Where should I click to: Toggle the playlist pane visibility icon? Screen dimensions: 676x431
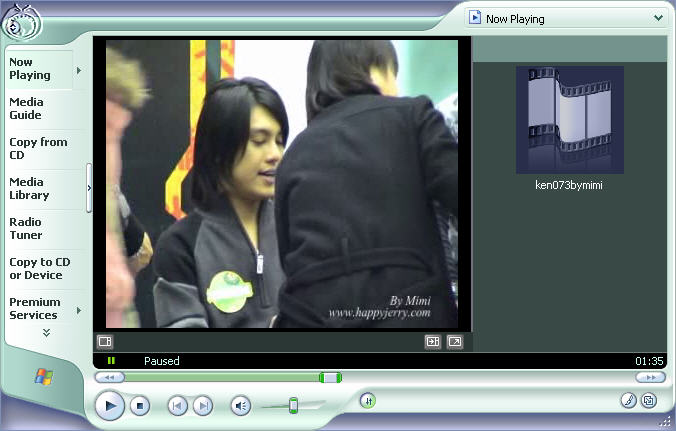click(433, 342)
